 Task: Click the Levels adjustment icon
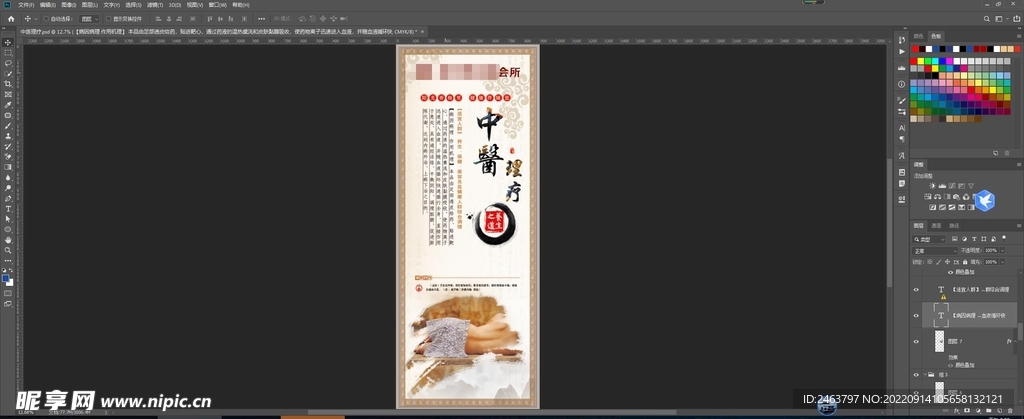tap(942, 186)
